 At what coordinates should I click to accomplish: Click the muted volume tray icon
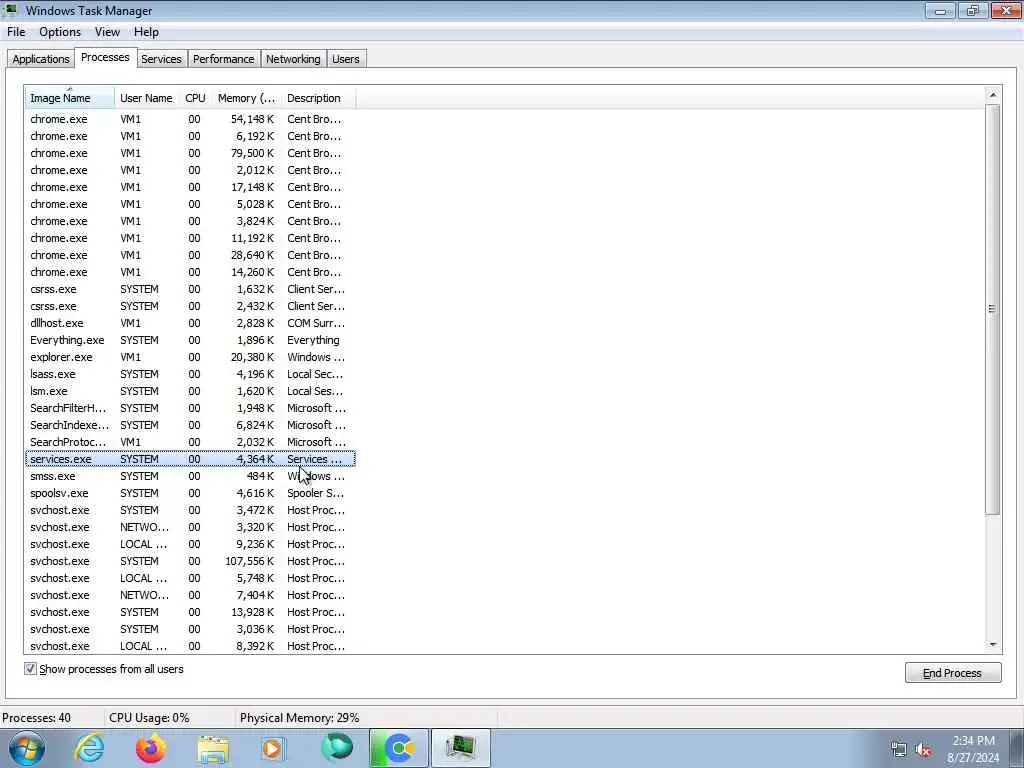923,749
